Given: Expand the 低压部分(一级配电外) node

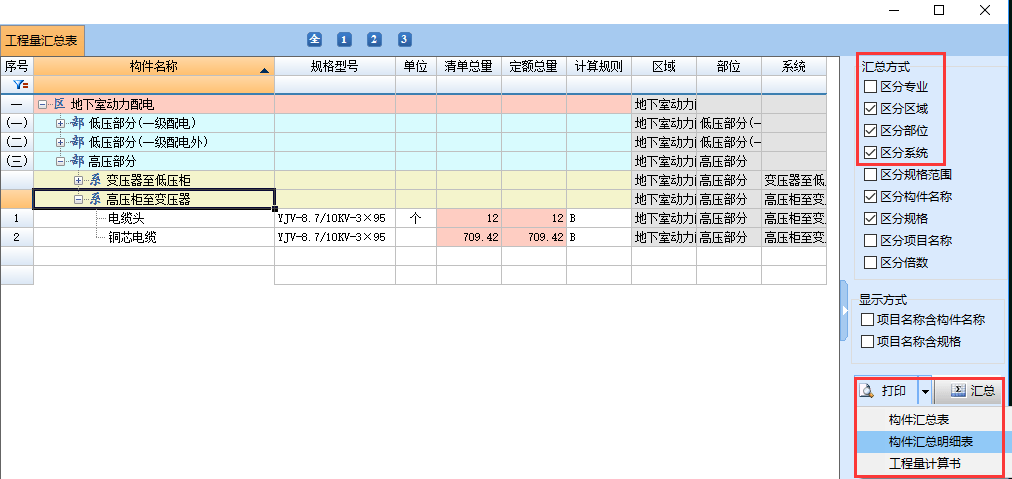Looking at the screenshot, I should 61,143.
